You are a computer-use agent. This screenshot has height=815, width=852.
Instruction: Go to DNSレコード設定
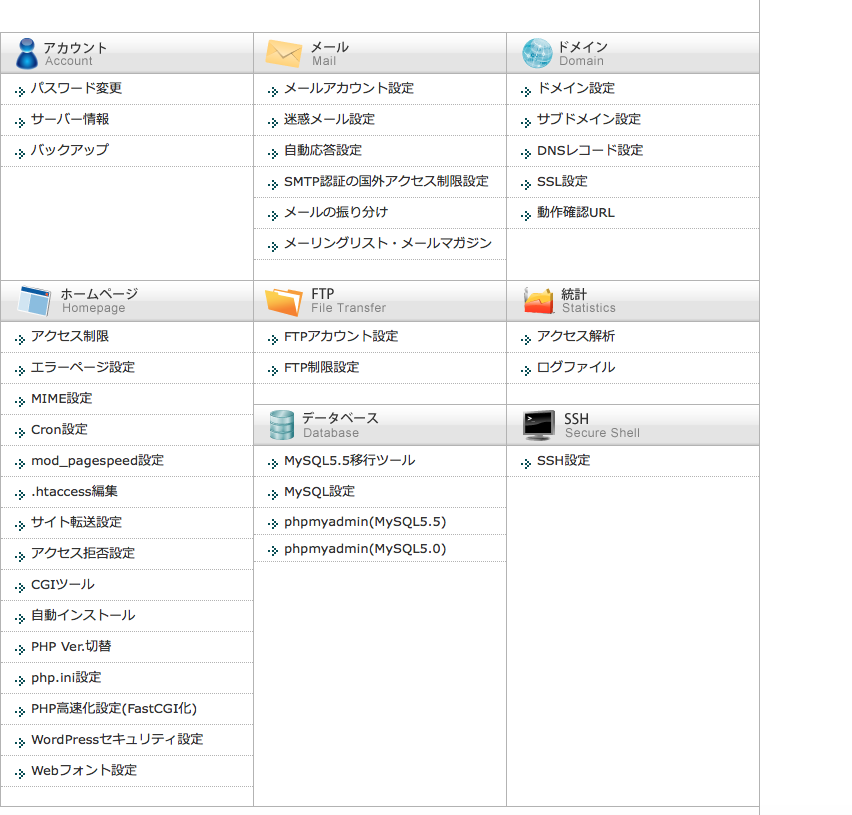[x=589, y=150]
